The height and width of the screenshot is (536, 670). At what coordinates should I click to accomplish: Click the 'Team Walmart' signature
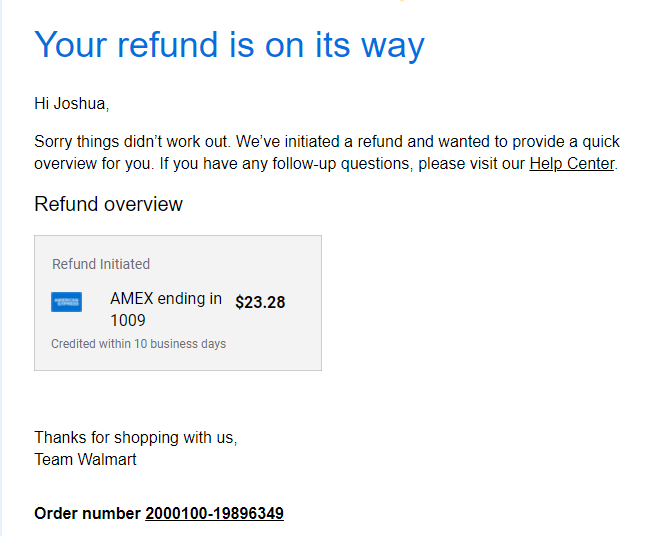coord(85,459)
